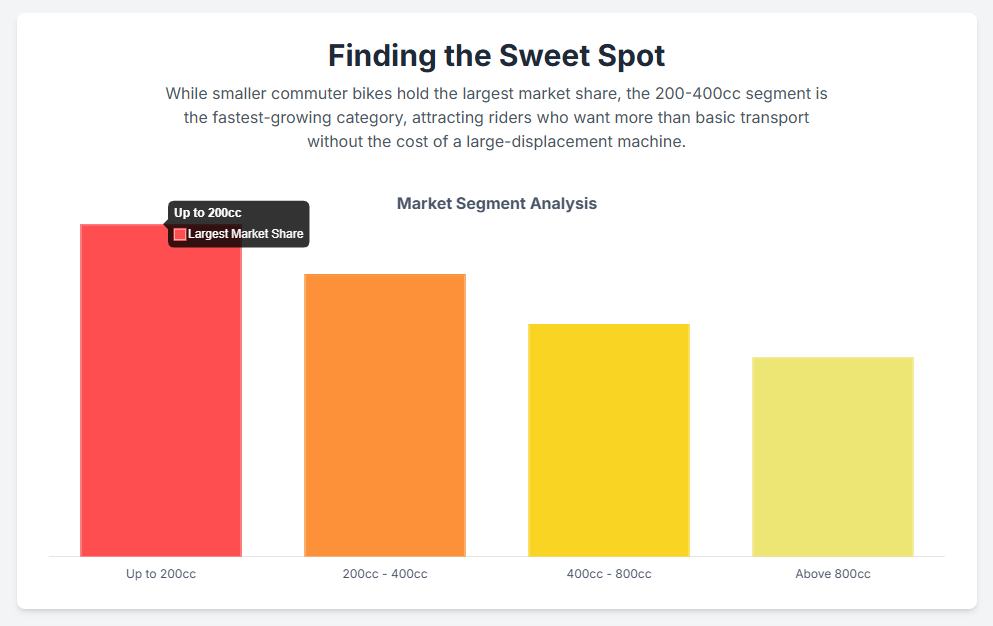993x626 pixels.
Task: Click the 200cc - 400cc axis label
Action: point(385,574)
